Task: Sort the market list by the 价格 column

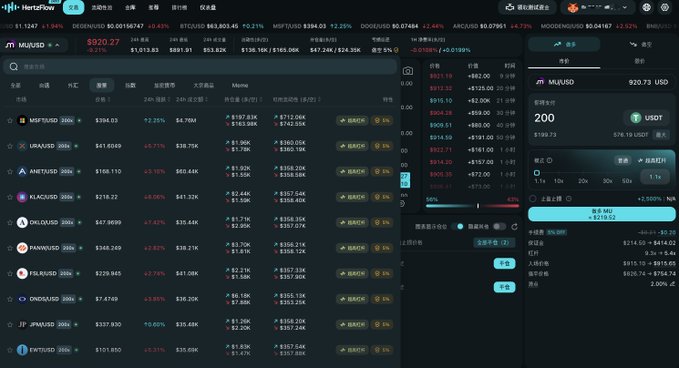Action: pyautogui.click(x=103, y=100)
